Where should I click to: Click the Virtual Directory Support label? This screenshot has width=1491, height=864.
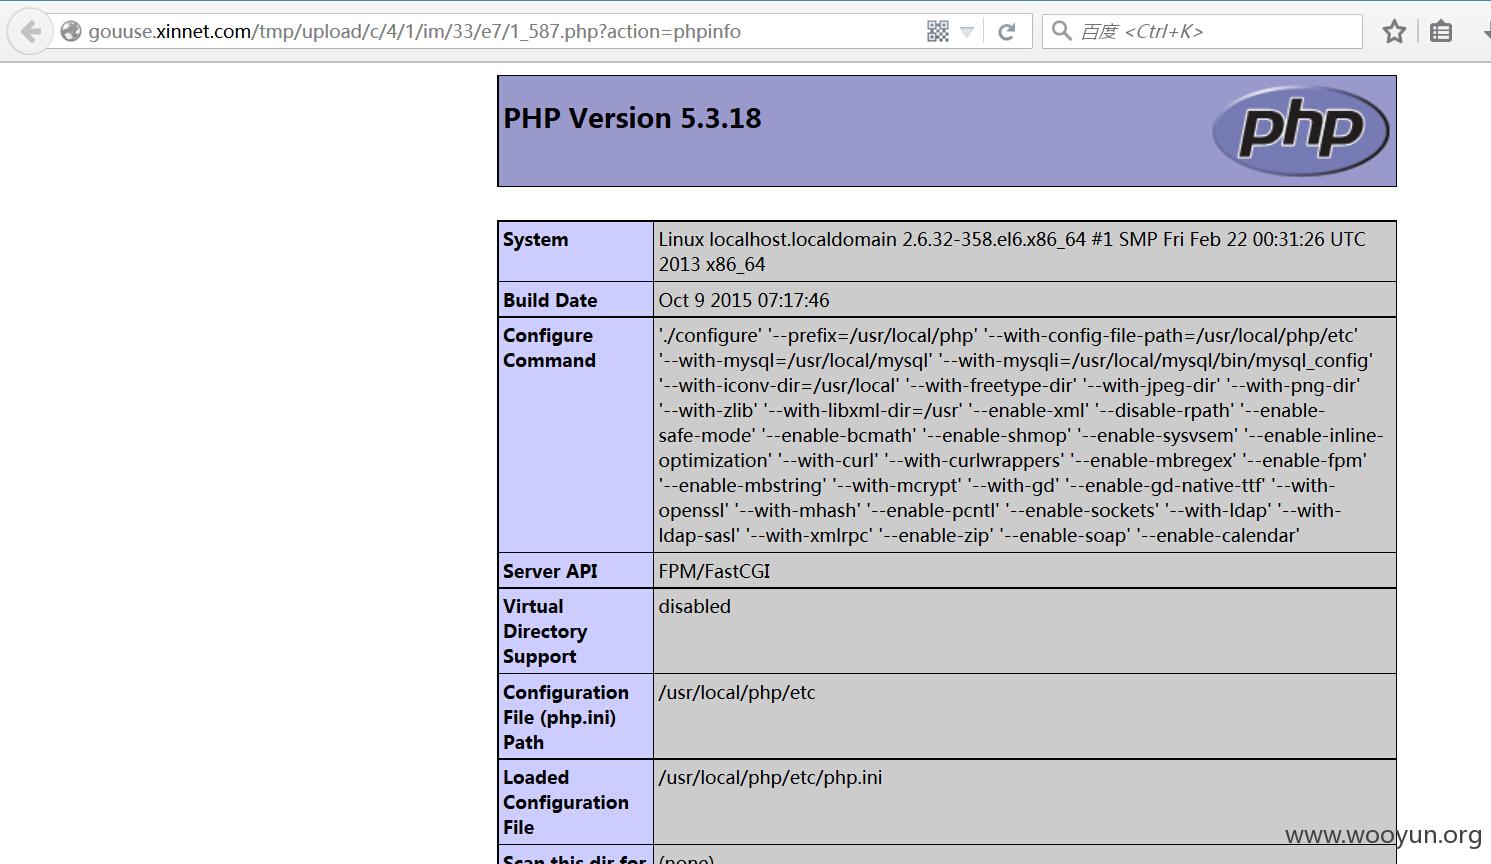click(545, 631)
